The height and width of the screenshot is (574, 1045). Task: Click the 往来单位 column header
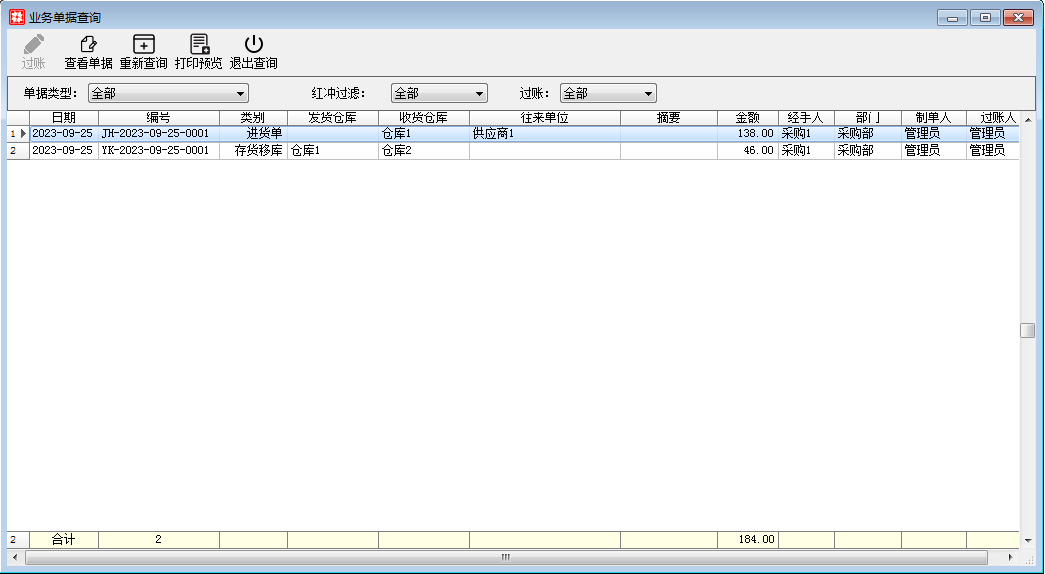point(544,118)
